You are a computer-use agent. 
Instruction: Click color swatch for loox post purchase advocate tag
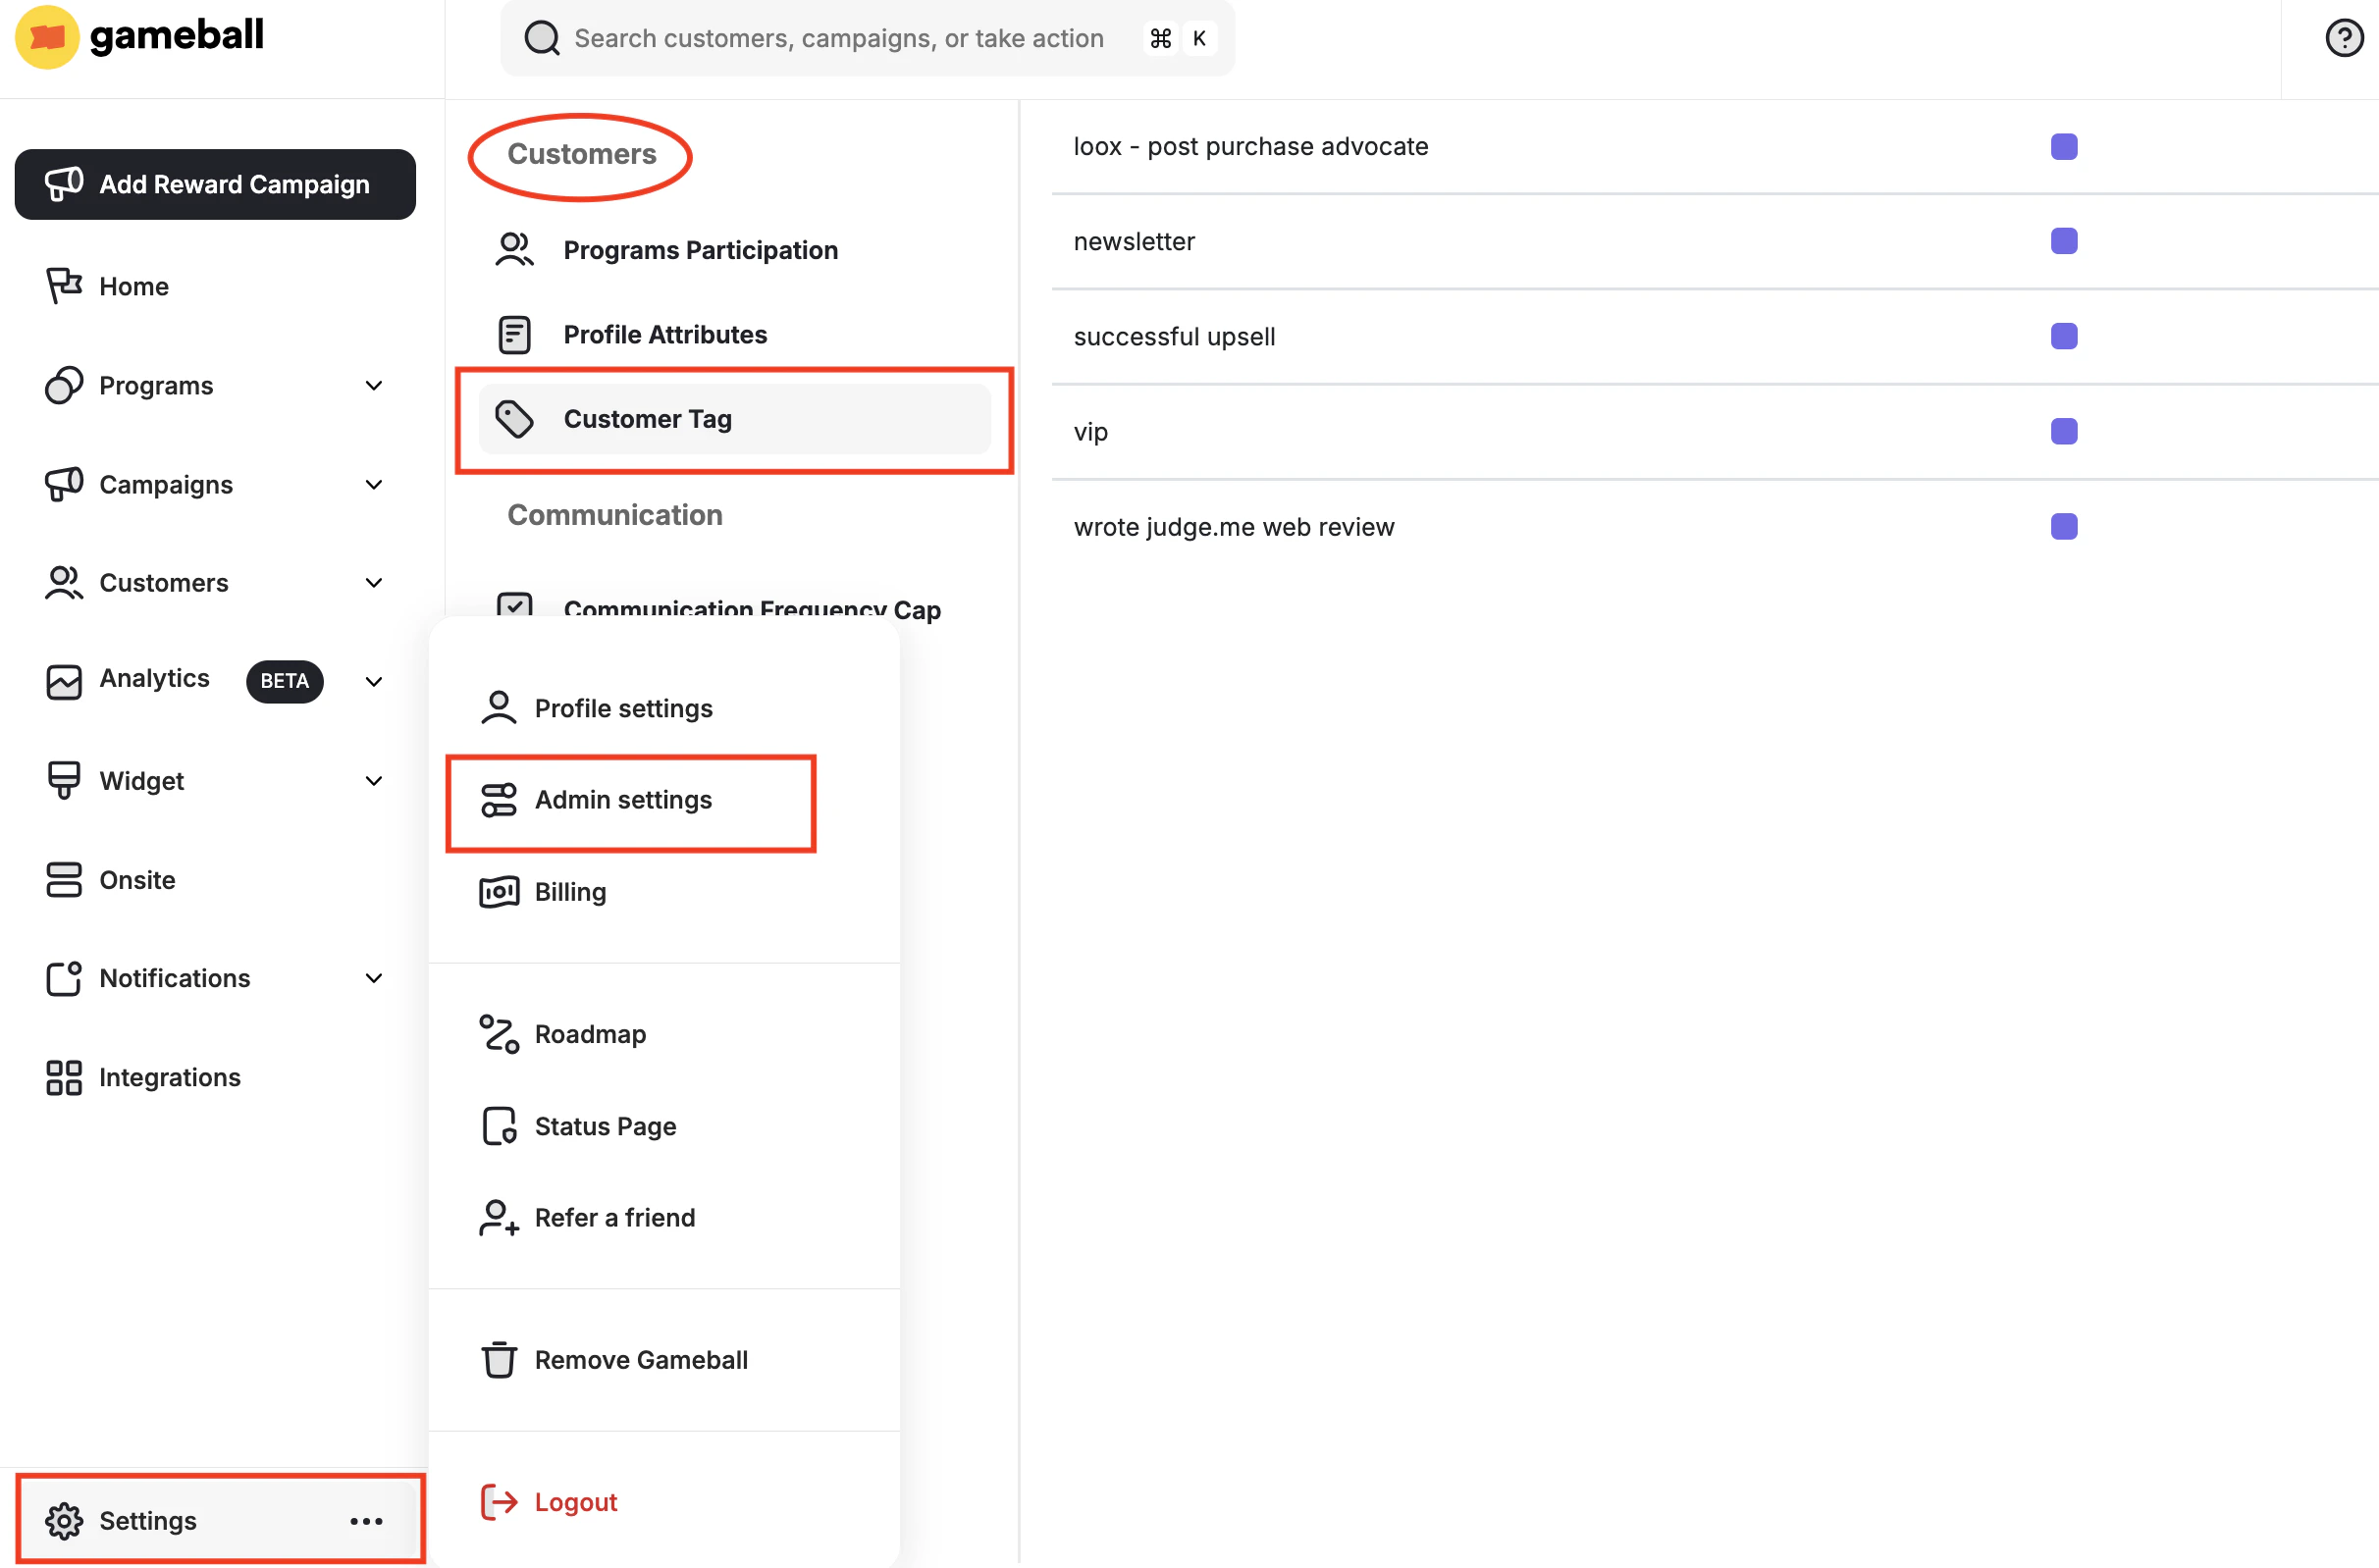pyautogui.click(x=2064, y=147)
